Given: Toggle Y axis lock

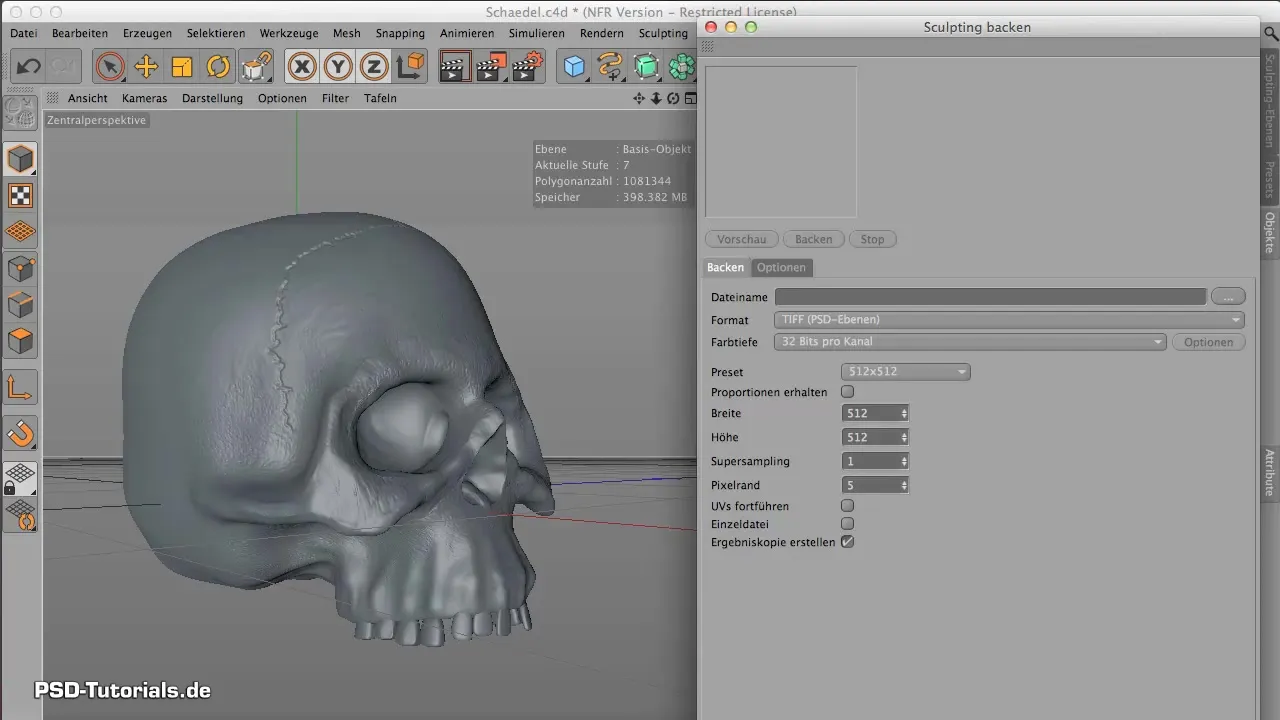Looking at the screenshot, I should 338,67.
